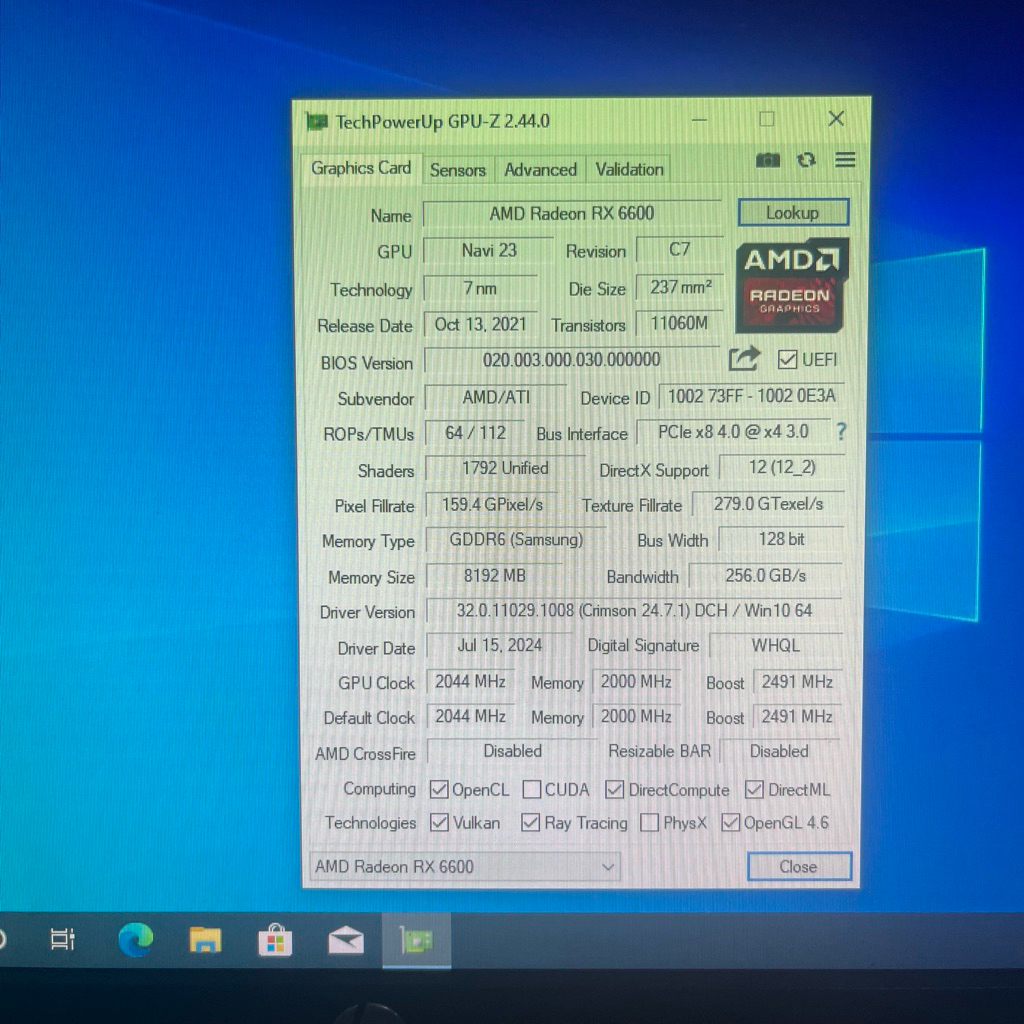Open Microsoft Edge from the taskbar
1024x1024 pixels.
pos(135,940)
